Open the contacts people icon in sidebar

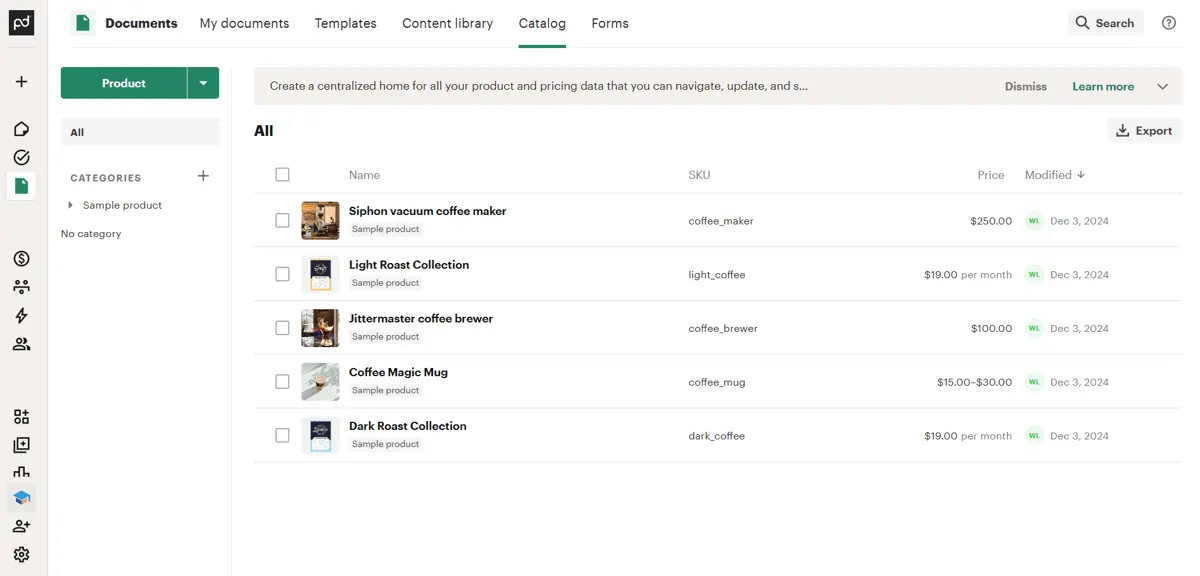pyautogui.click(x=21, y=344)
